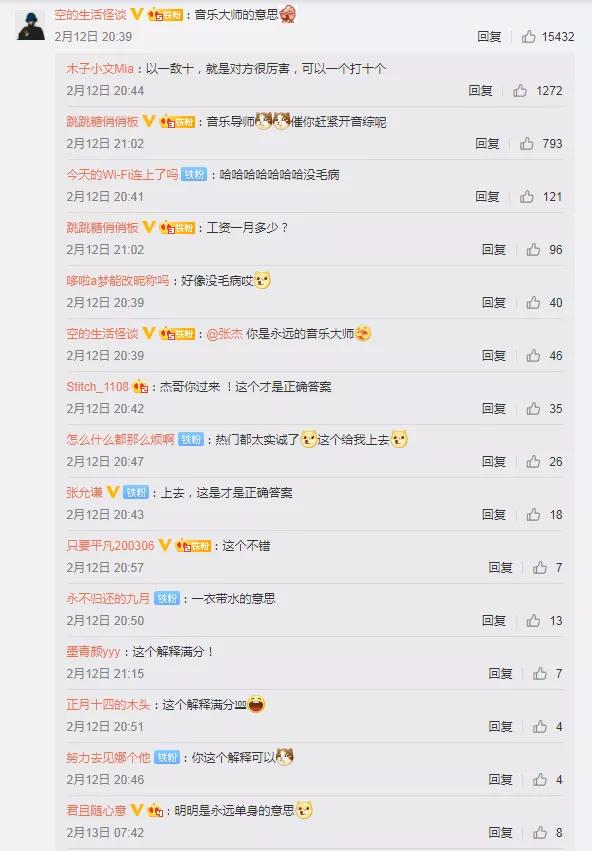Screen dimensions: 592x851
Task: Like 君且随心意's comment
Action: coord(539,832)
